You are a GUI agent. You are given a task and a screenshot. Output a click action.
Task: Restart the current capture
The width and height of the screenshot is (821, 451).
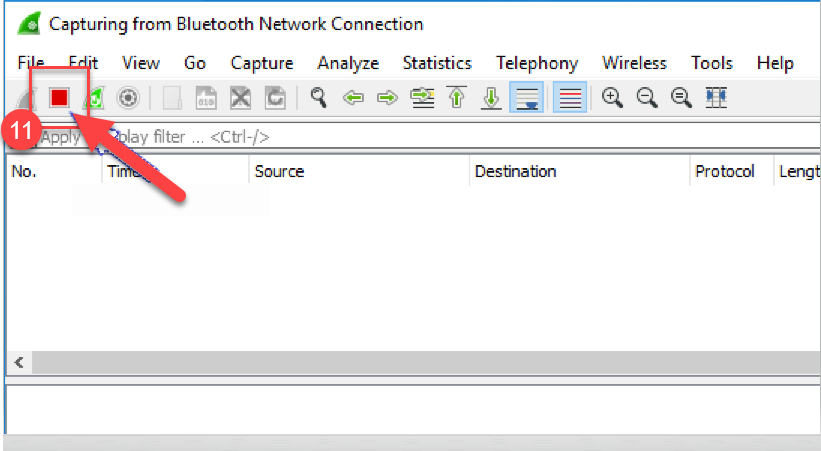[94, 98]
